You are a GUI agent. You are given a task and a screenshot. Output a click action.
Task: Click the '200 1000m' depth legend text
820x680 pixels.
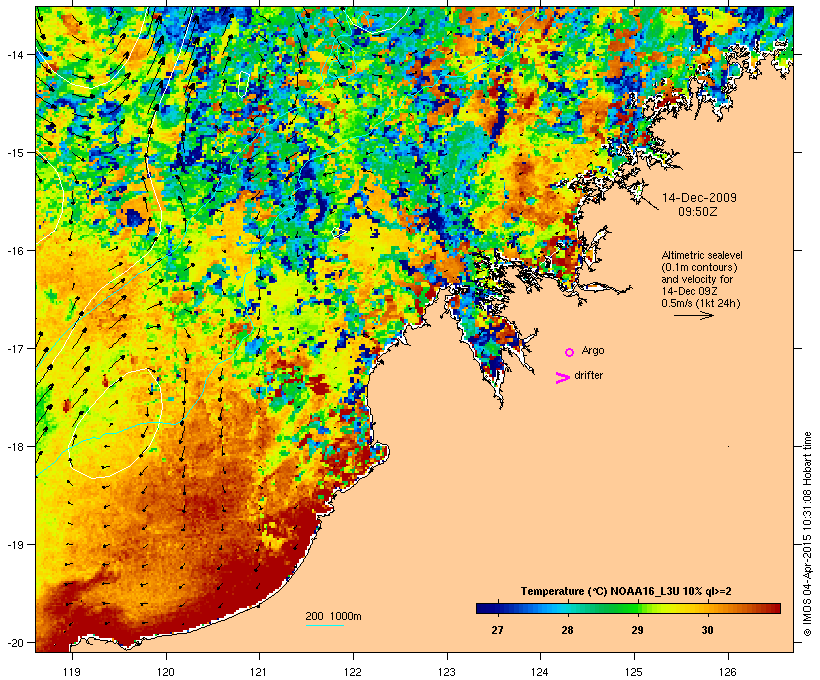point(333,616)
